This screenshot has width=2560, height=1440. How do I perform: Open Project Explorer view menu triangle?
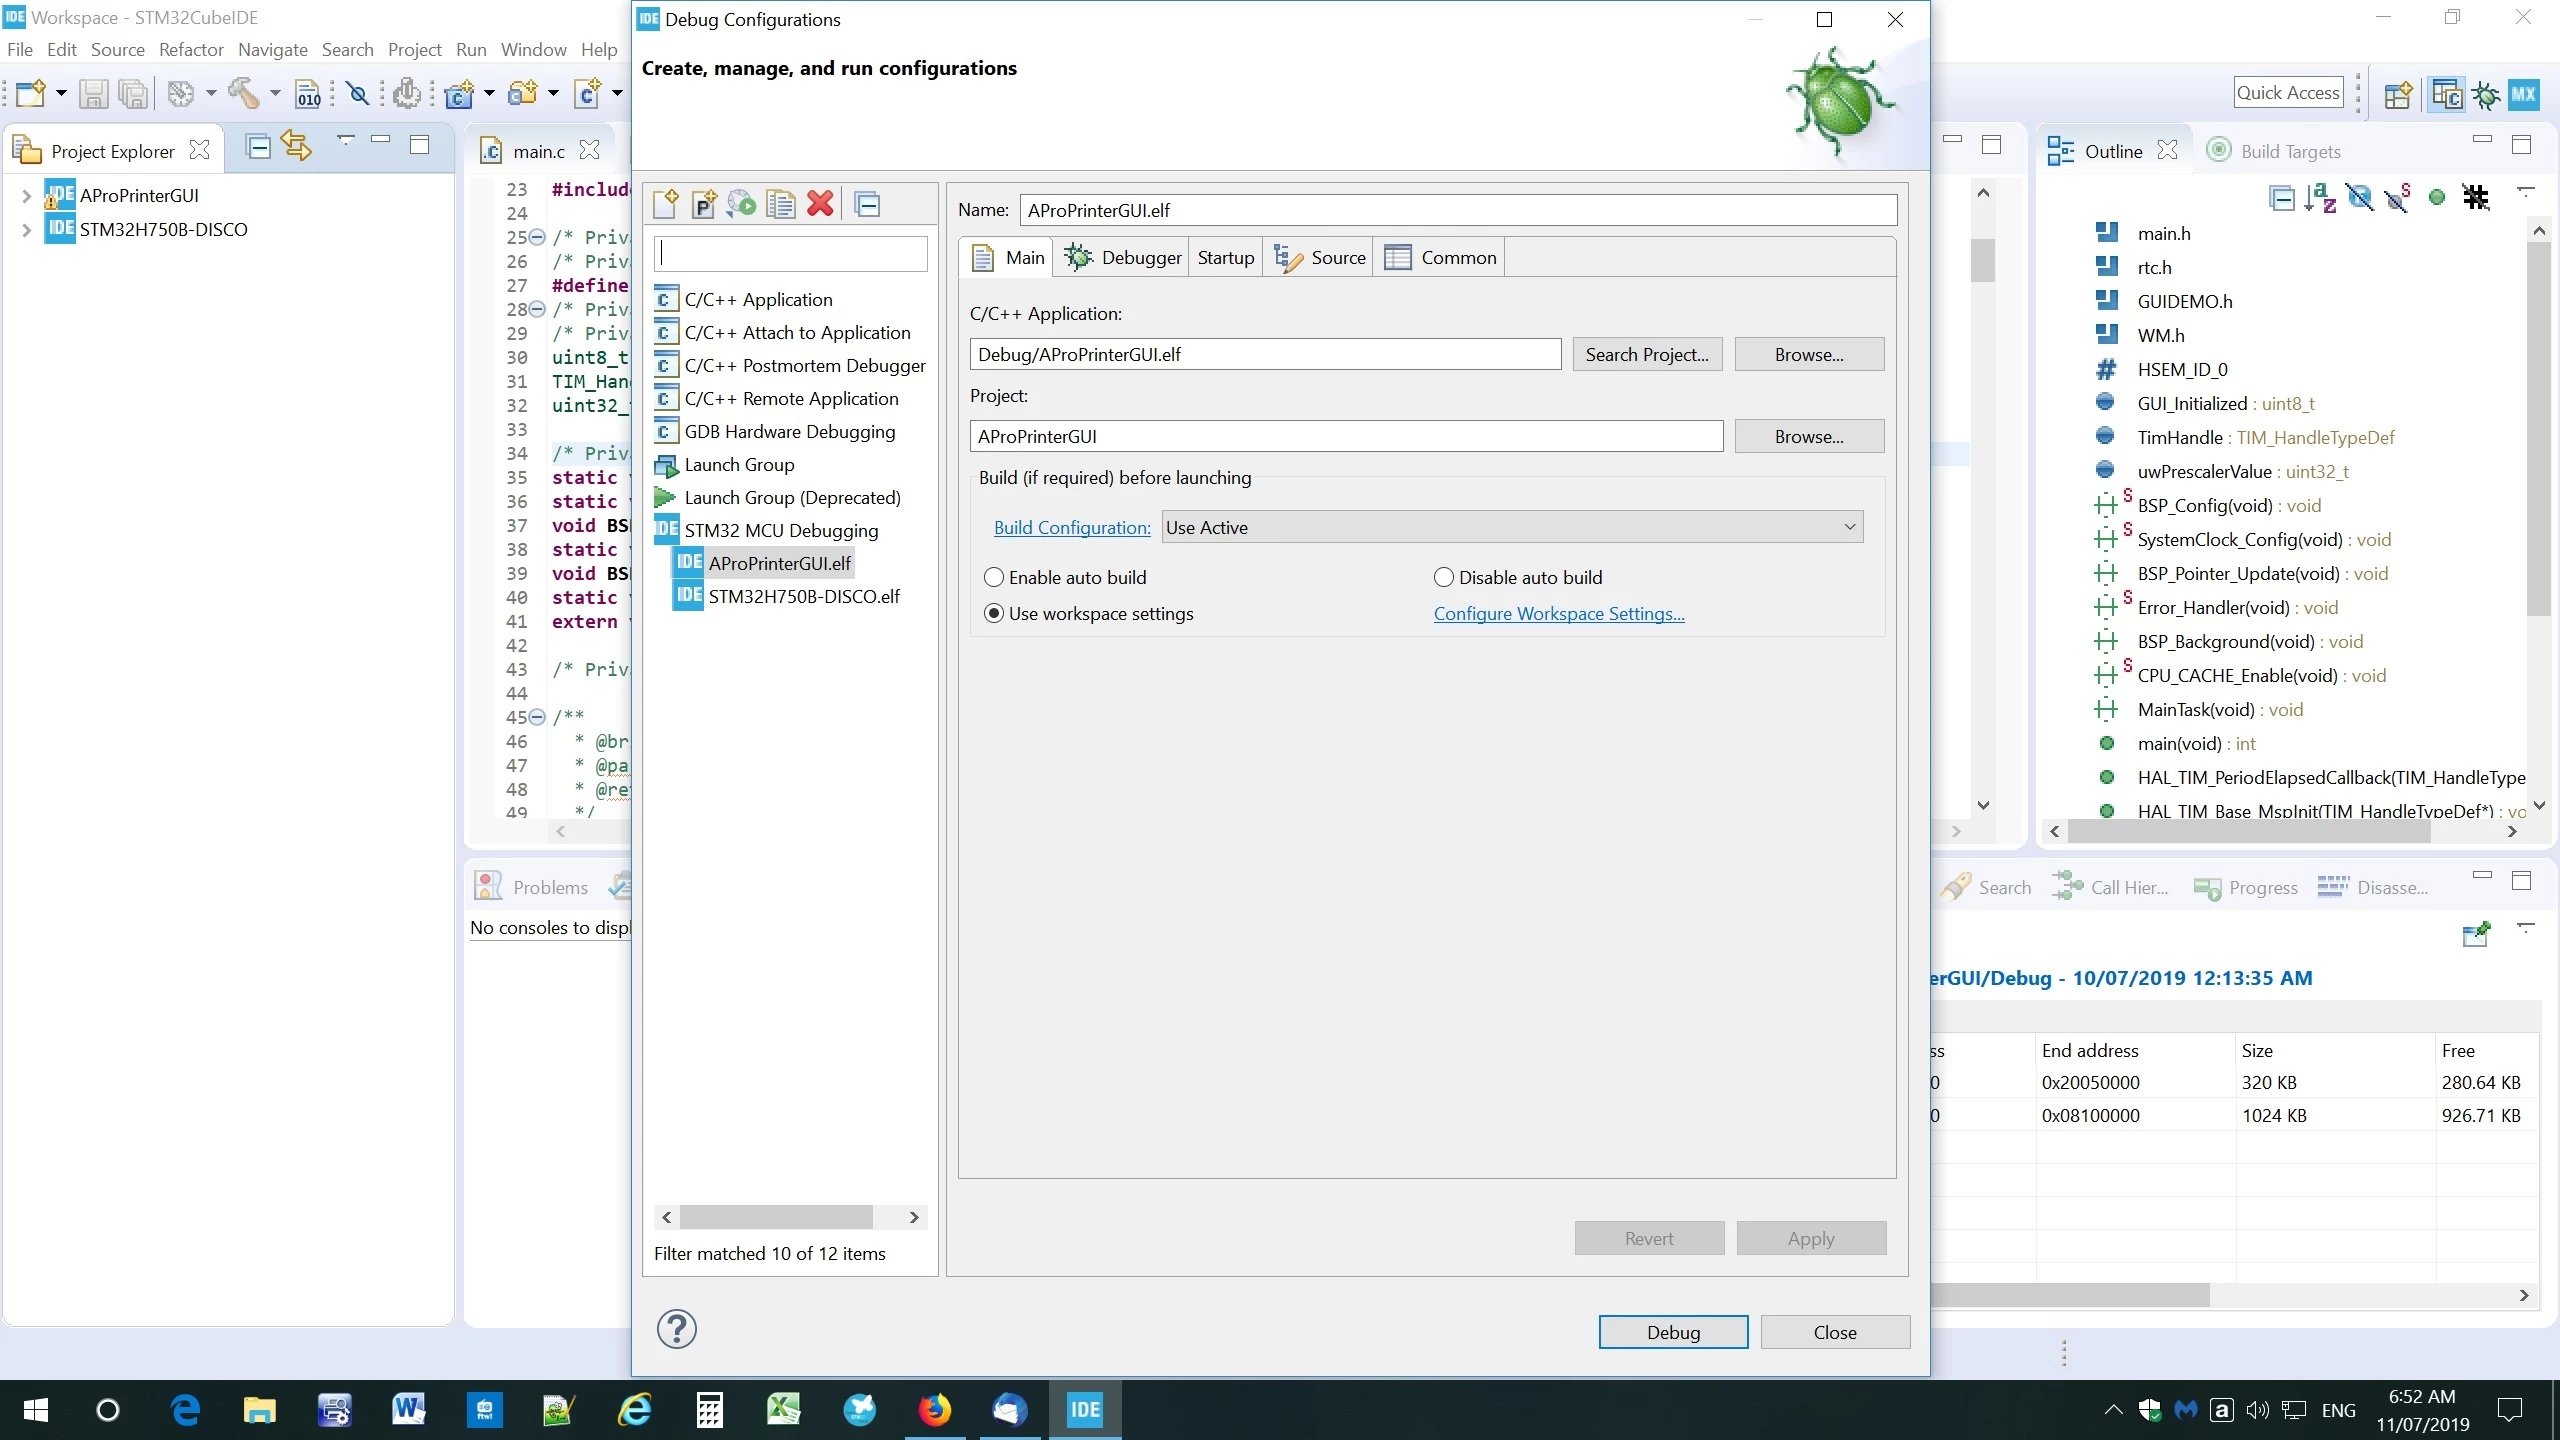pos(346,140)
